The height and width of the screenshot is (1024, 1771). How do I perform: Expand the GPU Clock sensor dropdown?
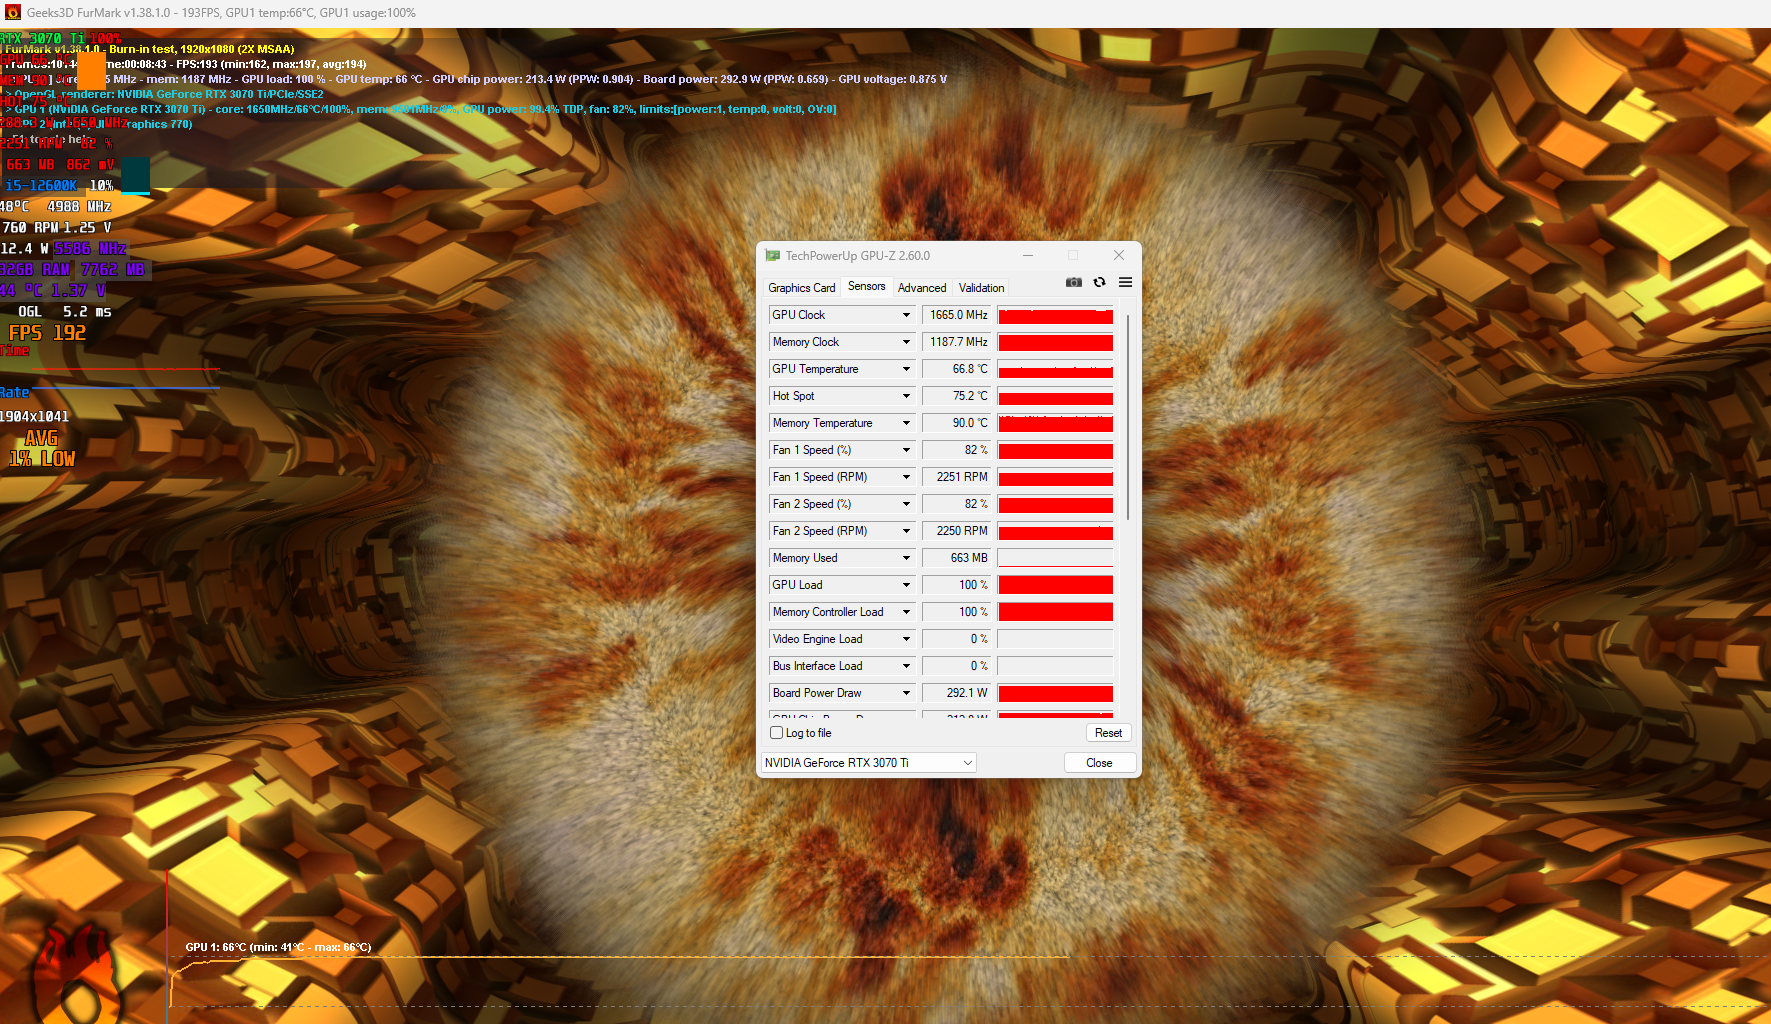pos(906,315)
